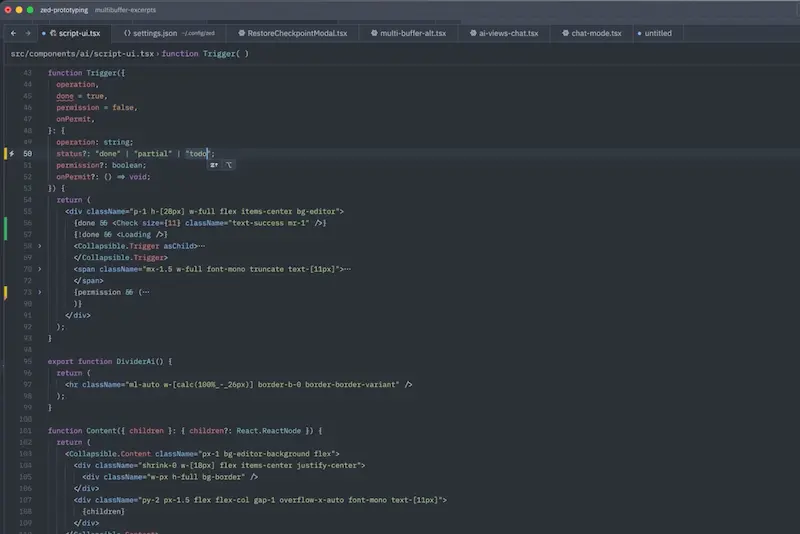
Task: Click the option-key hint icon below line 50
Action: point(229,165)
